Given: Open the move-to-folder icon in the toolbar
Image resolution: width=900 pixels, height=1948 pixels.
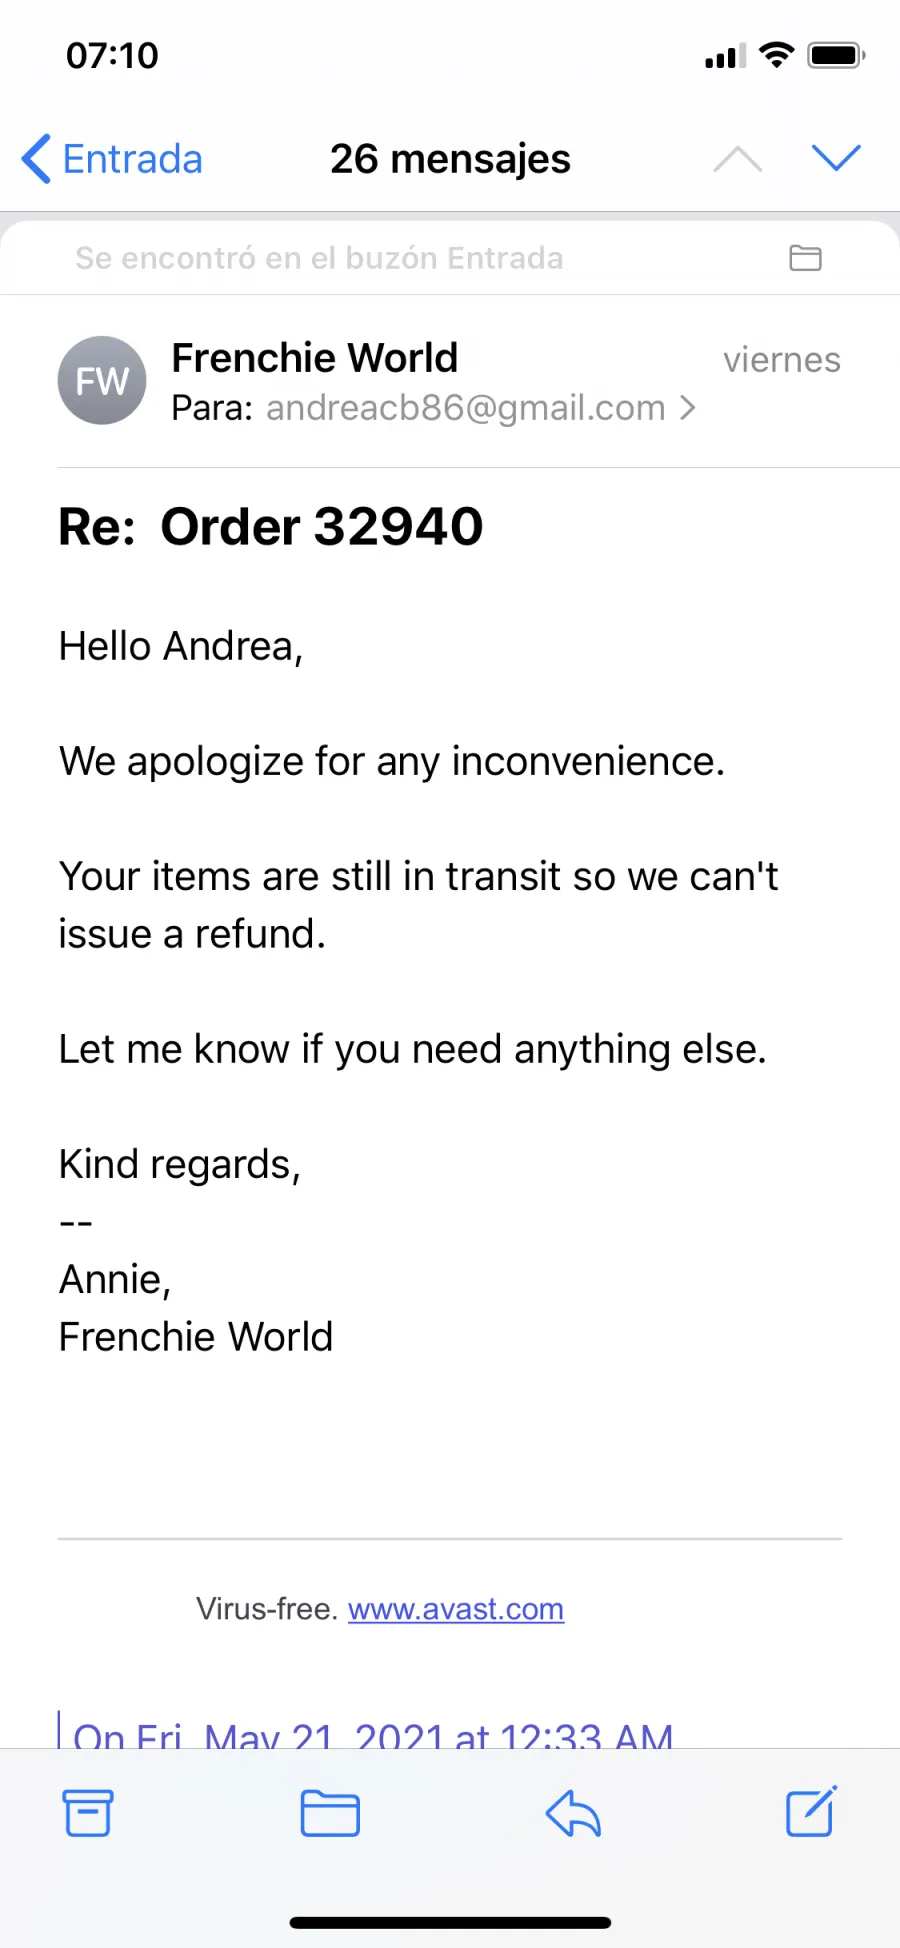Looking at the screenshot, I should (x=330, y=1813).
